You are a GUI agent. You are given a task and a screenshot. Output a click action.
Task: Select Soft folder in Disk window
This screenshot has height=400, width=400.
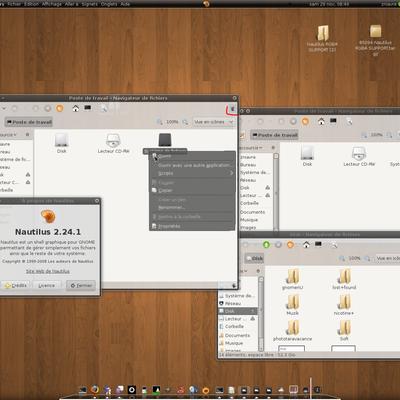click(344, 330)
